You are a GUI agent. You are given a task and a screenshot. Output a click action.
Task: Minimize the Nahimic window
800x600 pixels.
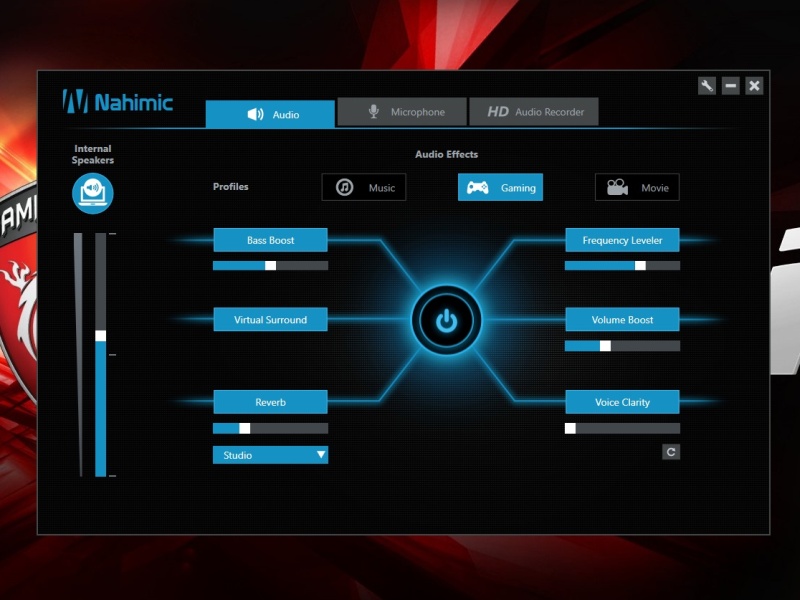click(x=731, y=86)
